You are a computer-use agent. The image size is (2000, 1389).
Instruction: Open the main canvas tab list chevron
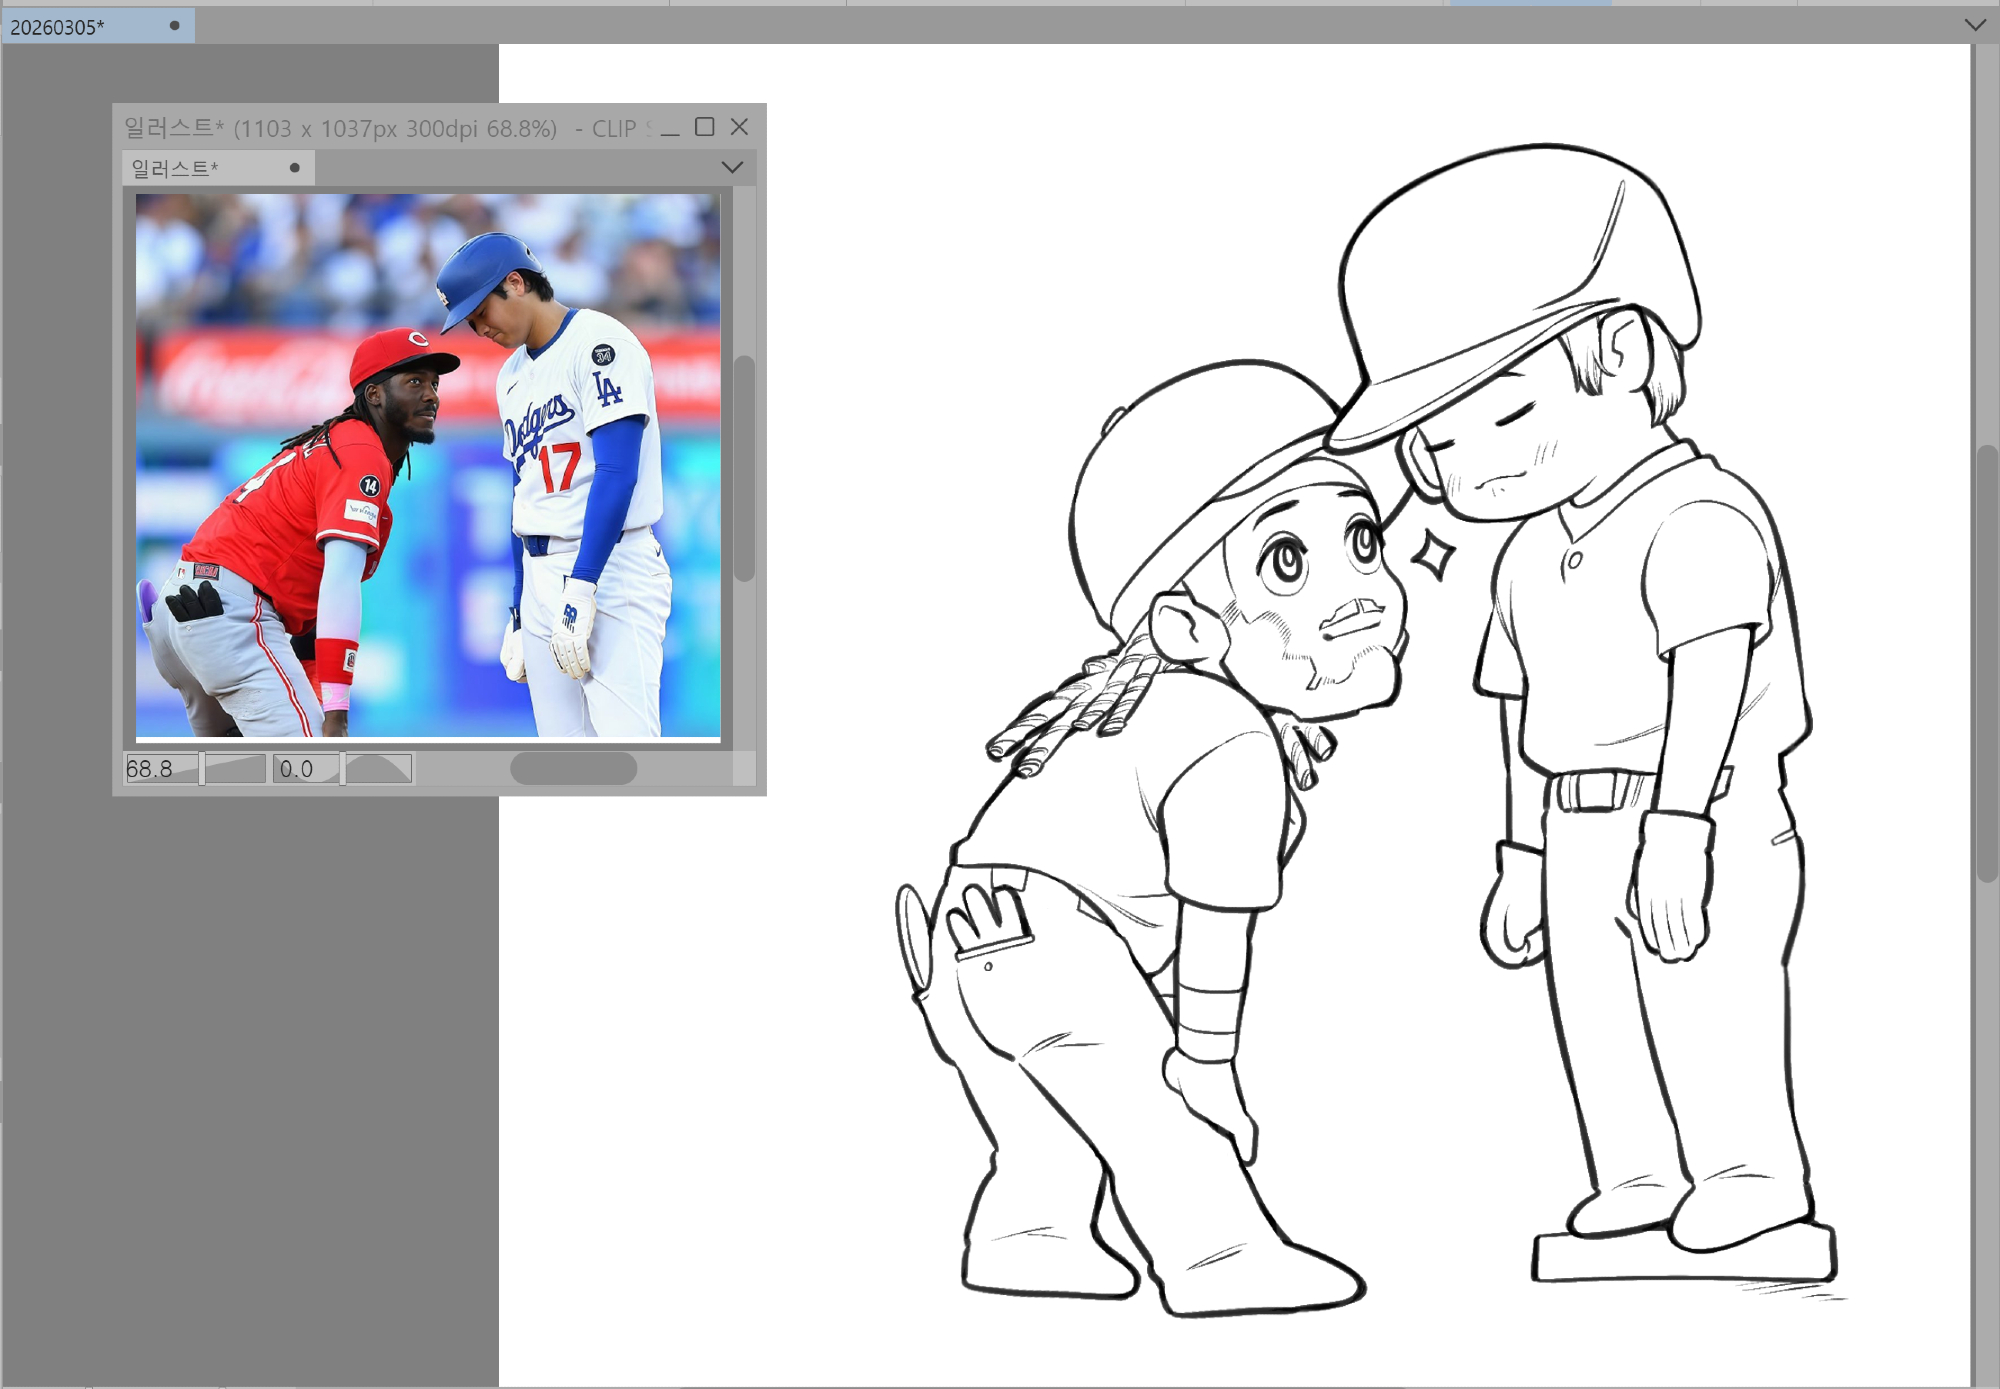1975,25
